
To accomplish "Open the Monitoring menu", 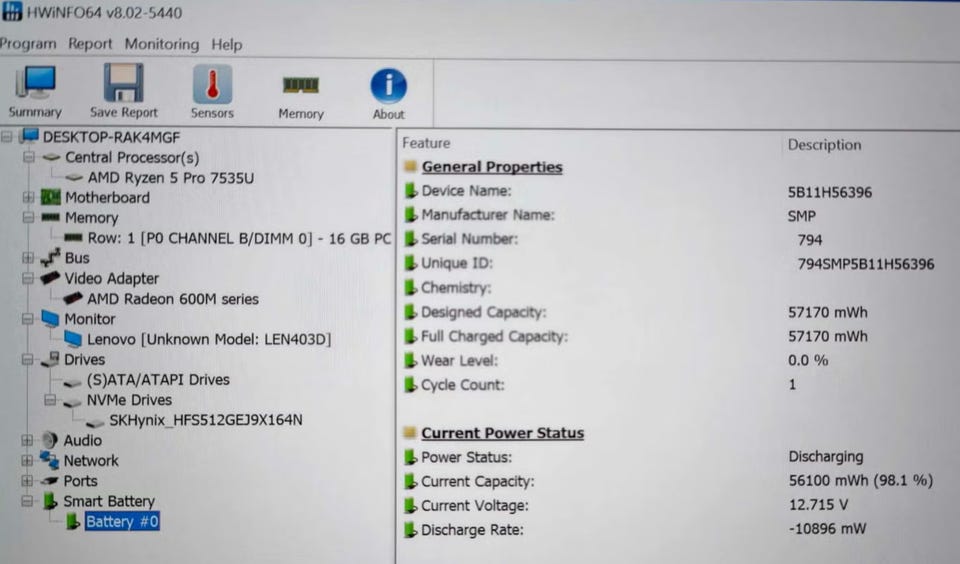I will pos(162,45).
